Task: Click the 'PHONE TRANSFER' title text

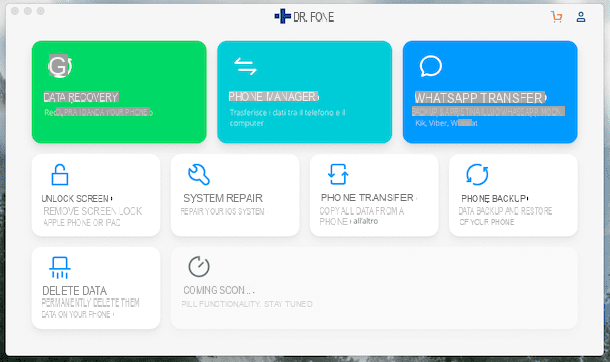Action: coord(367,198)
